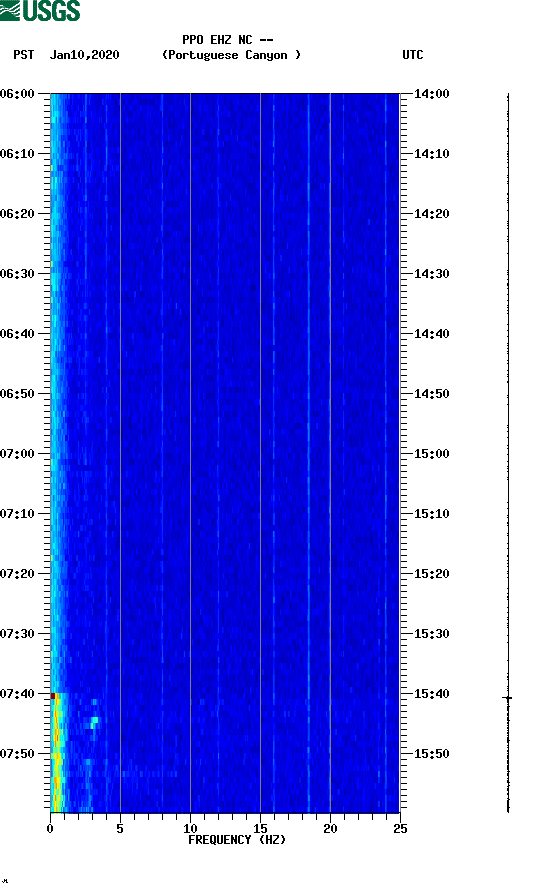
Task: Click the 07:10 PST time label
Action: (18, 514)
